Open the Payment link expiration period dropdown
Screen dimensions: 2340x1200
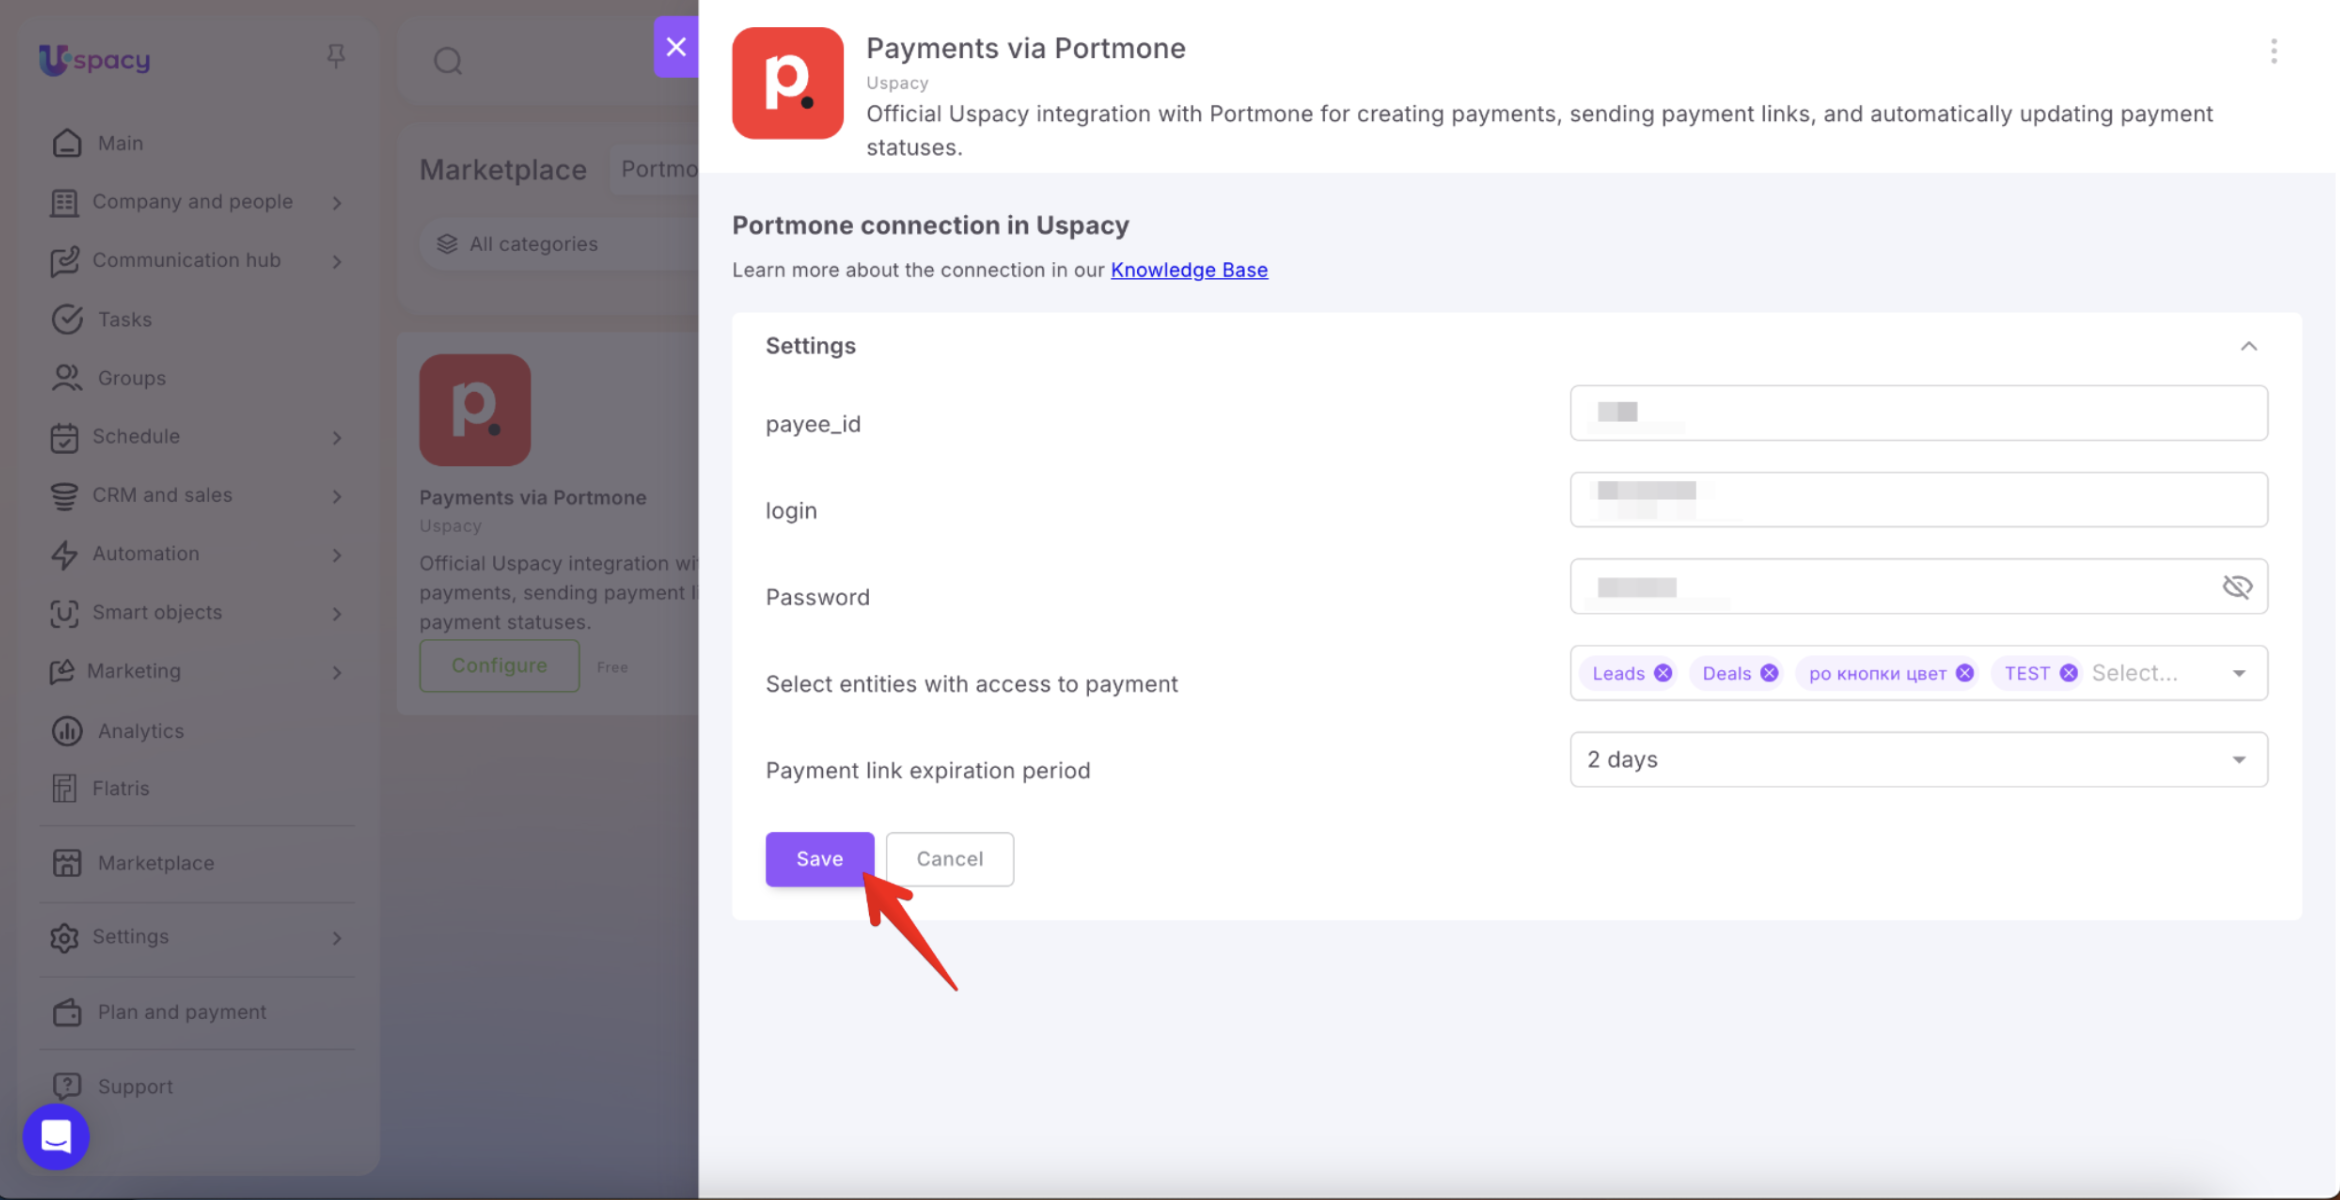(1918, 760)
